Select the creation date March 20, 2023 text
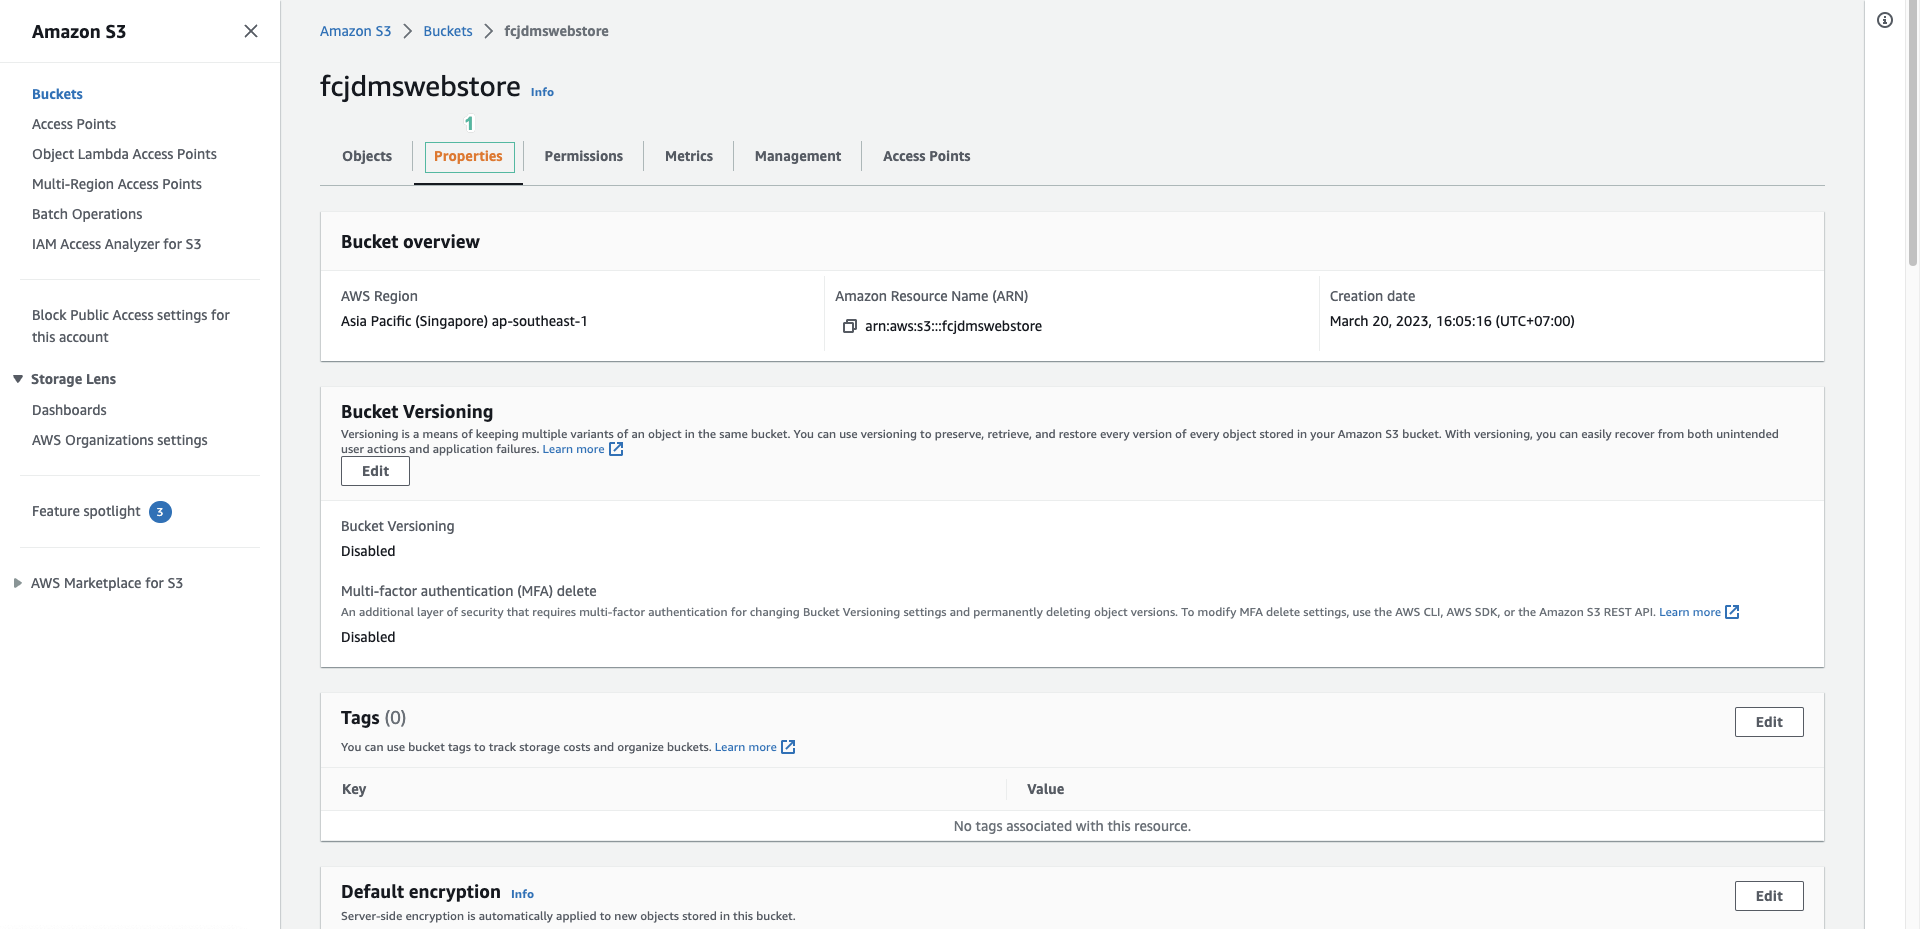 pos(1452,321)
